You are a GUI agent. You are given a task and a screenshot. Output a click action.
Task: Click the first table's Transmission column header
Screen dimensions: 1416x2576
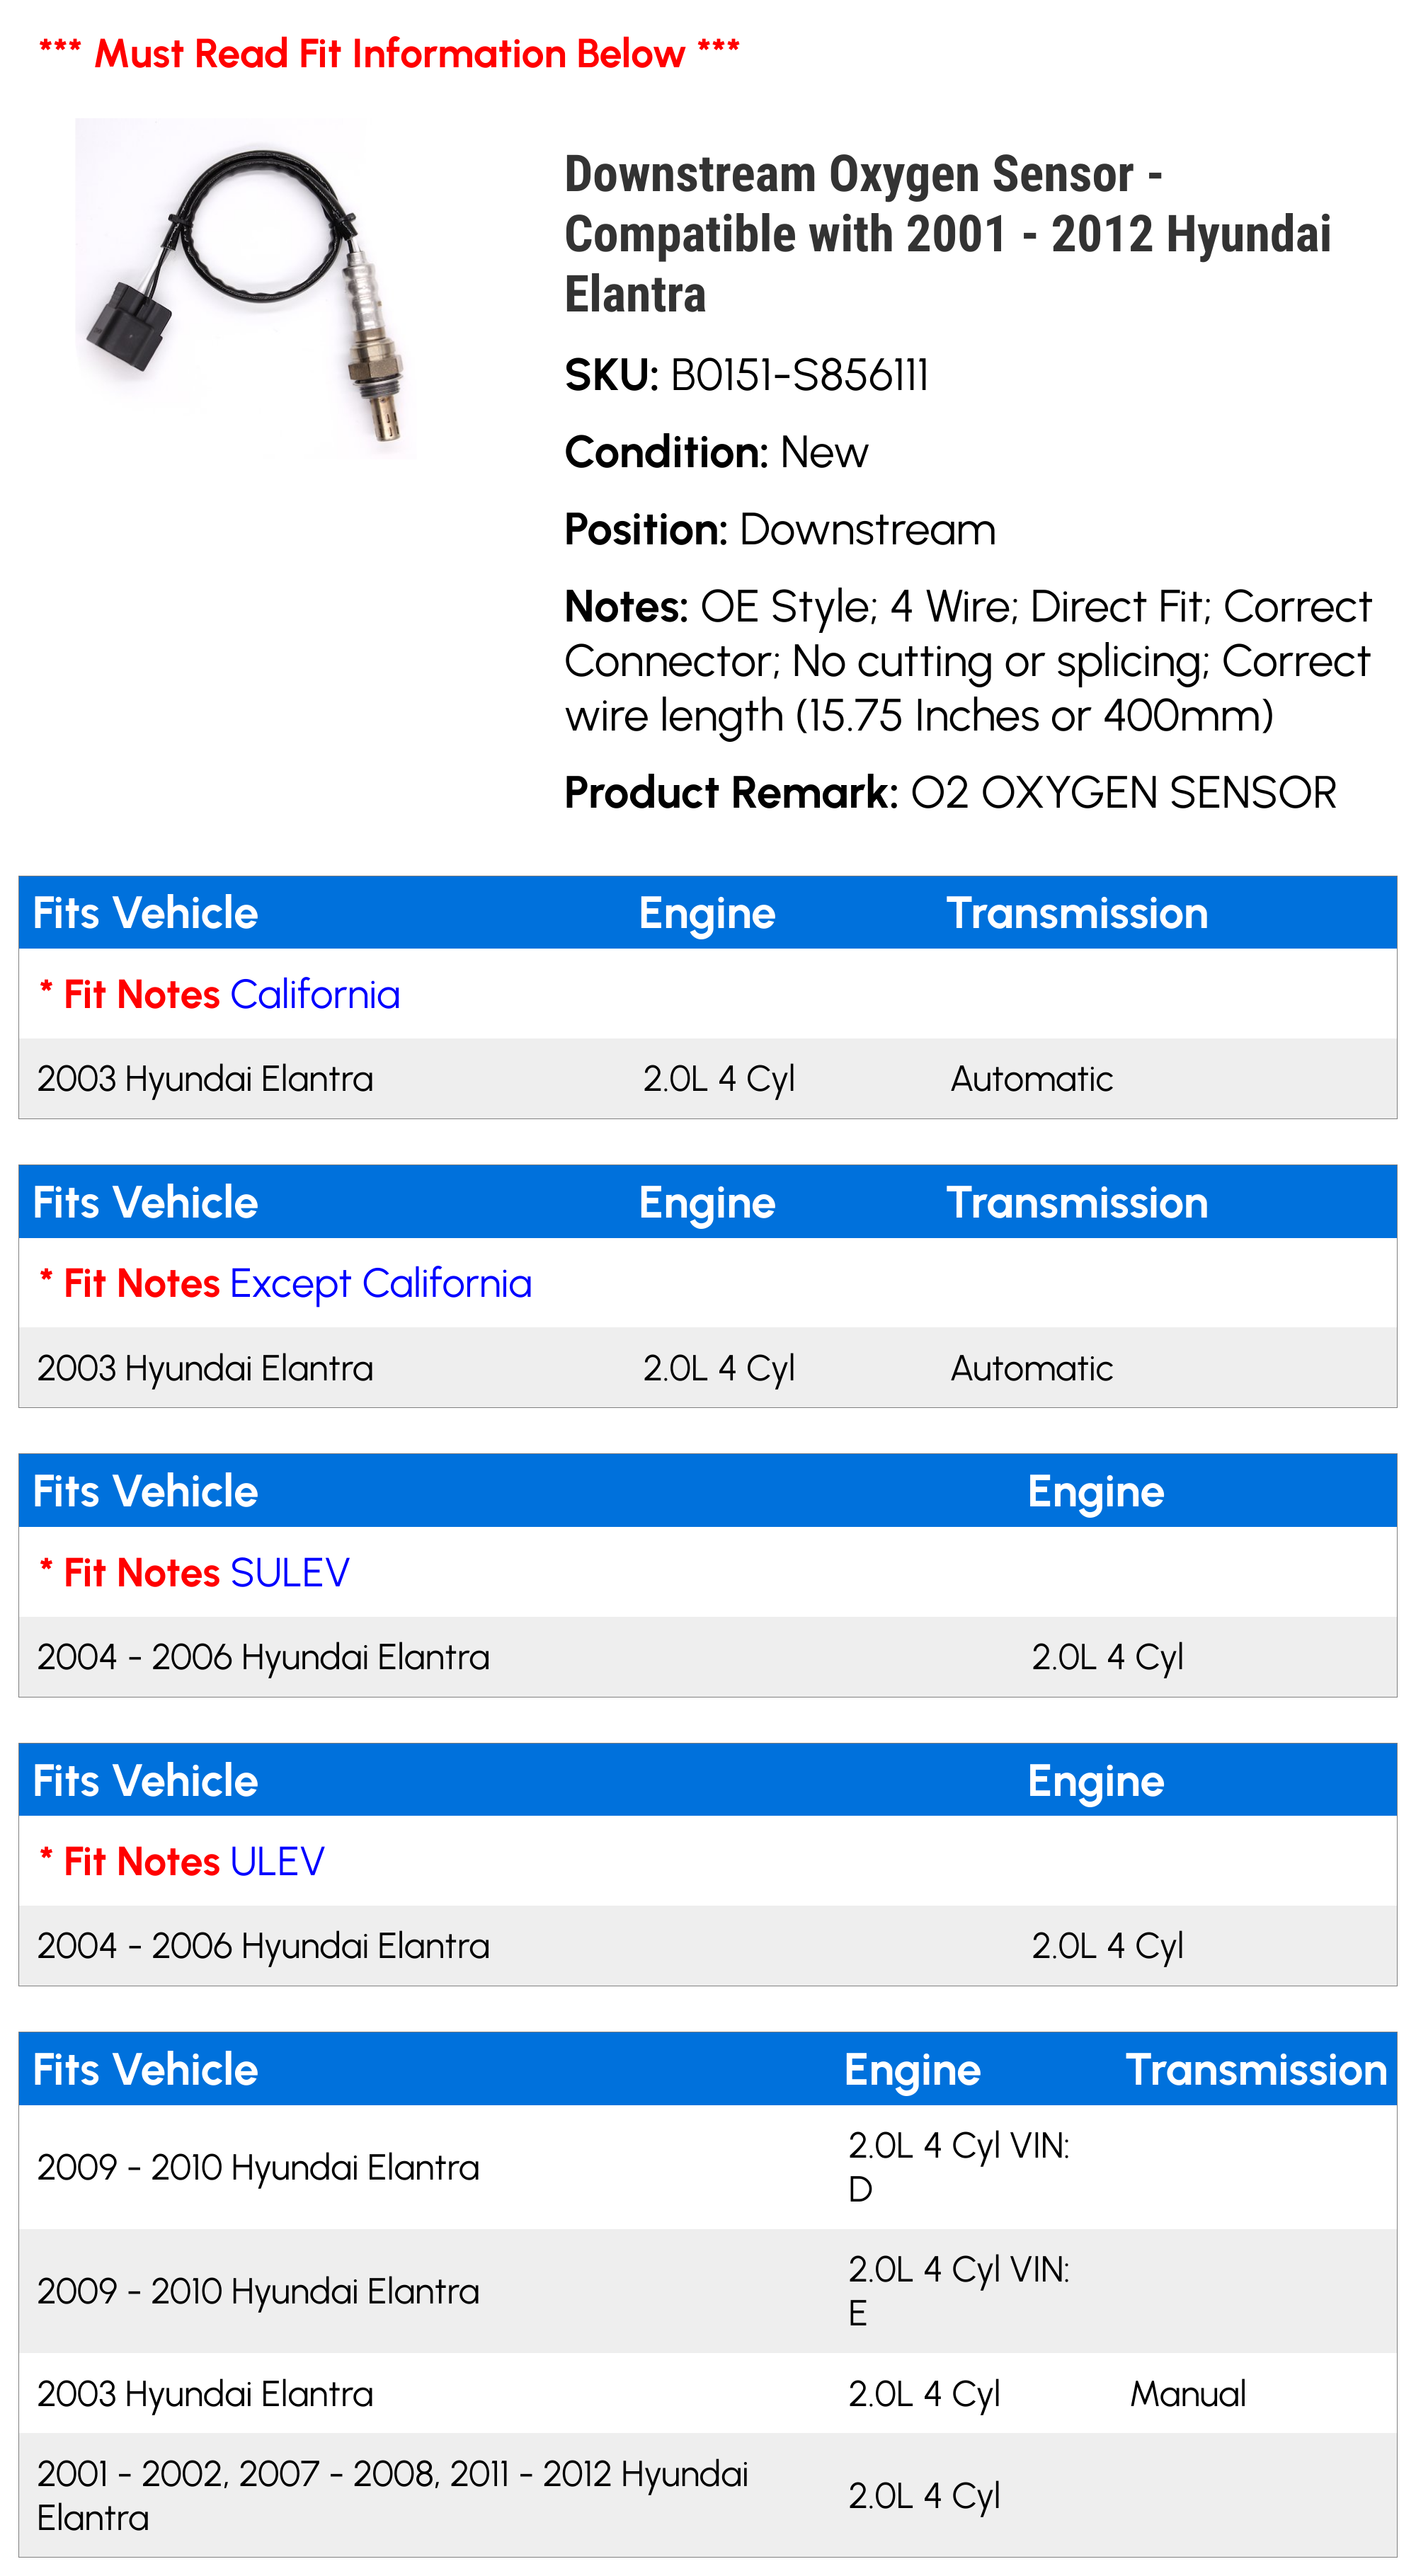point(1077,913)
